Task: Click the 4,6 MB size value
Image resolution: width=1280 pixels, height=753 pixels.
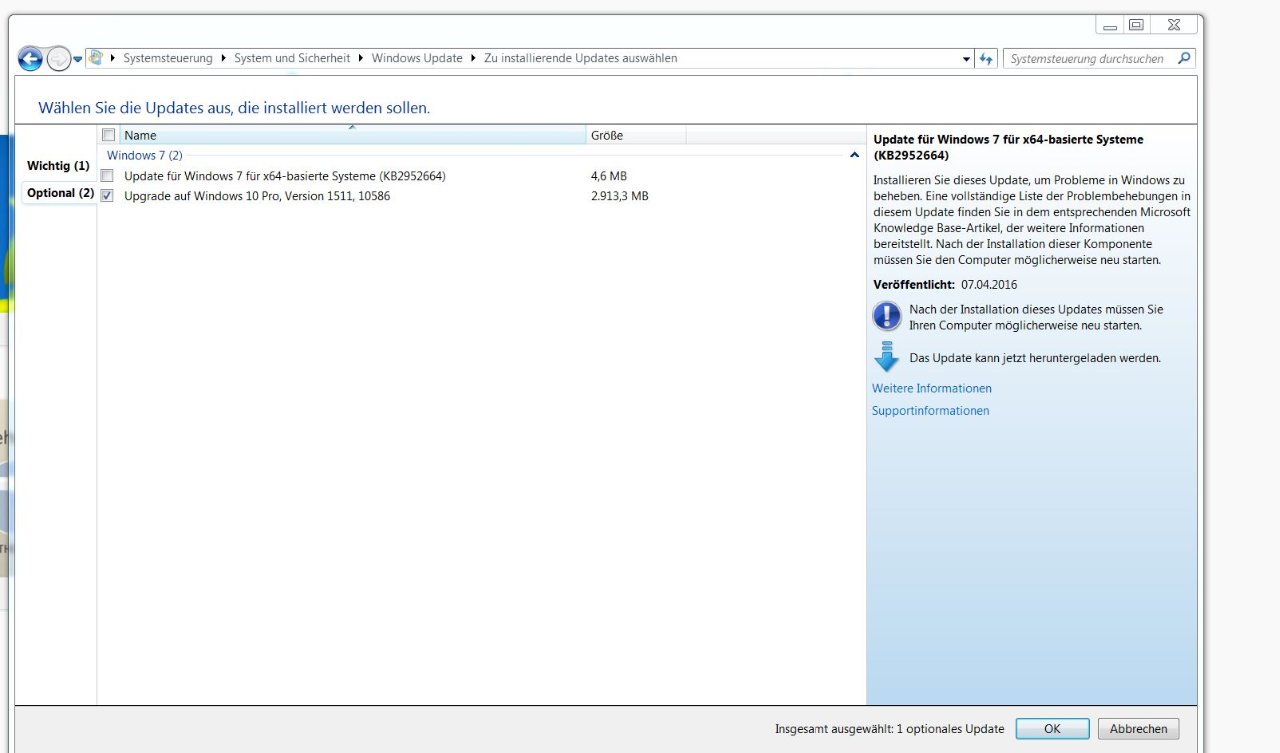Action: tap(609, 176)
